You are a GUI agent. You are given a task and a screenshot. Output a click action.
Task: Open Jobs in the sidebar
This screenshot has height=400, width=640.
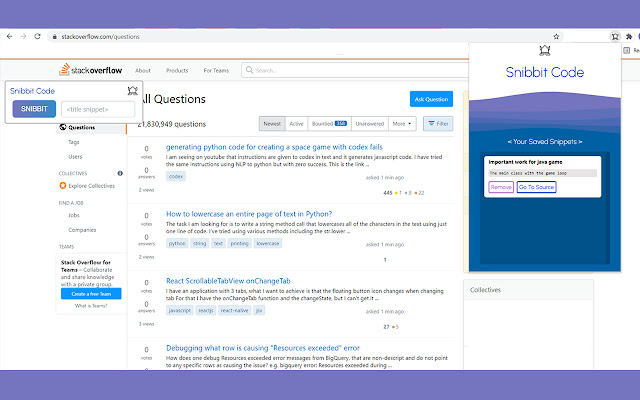(74, 215)
